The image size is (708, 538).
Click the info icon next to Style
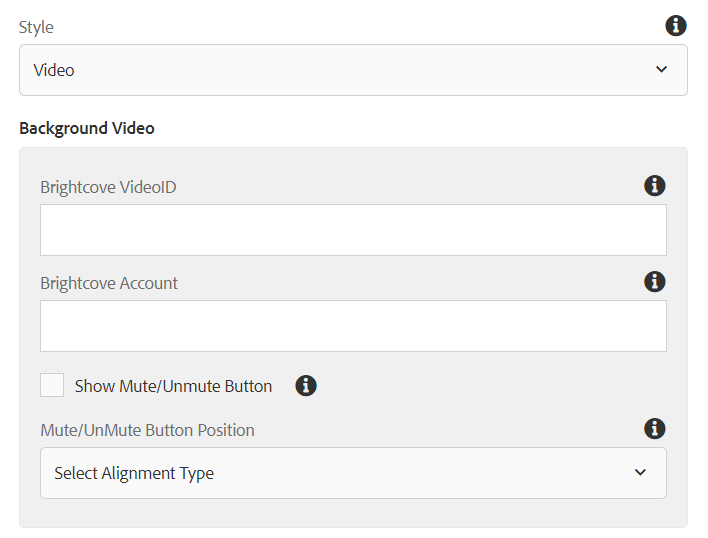coord(675,26)
